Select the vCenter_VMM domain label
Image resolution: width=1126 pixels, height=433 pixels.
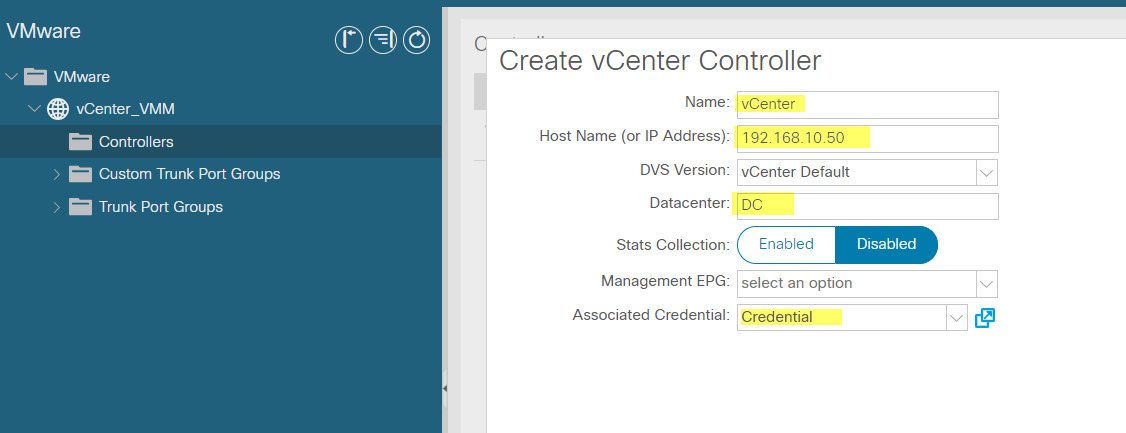point(126,109)
